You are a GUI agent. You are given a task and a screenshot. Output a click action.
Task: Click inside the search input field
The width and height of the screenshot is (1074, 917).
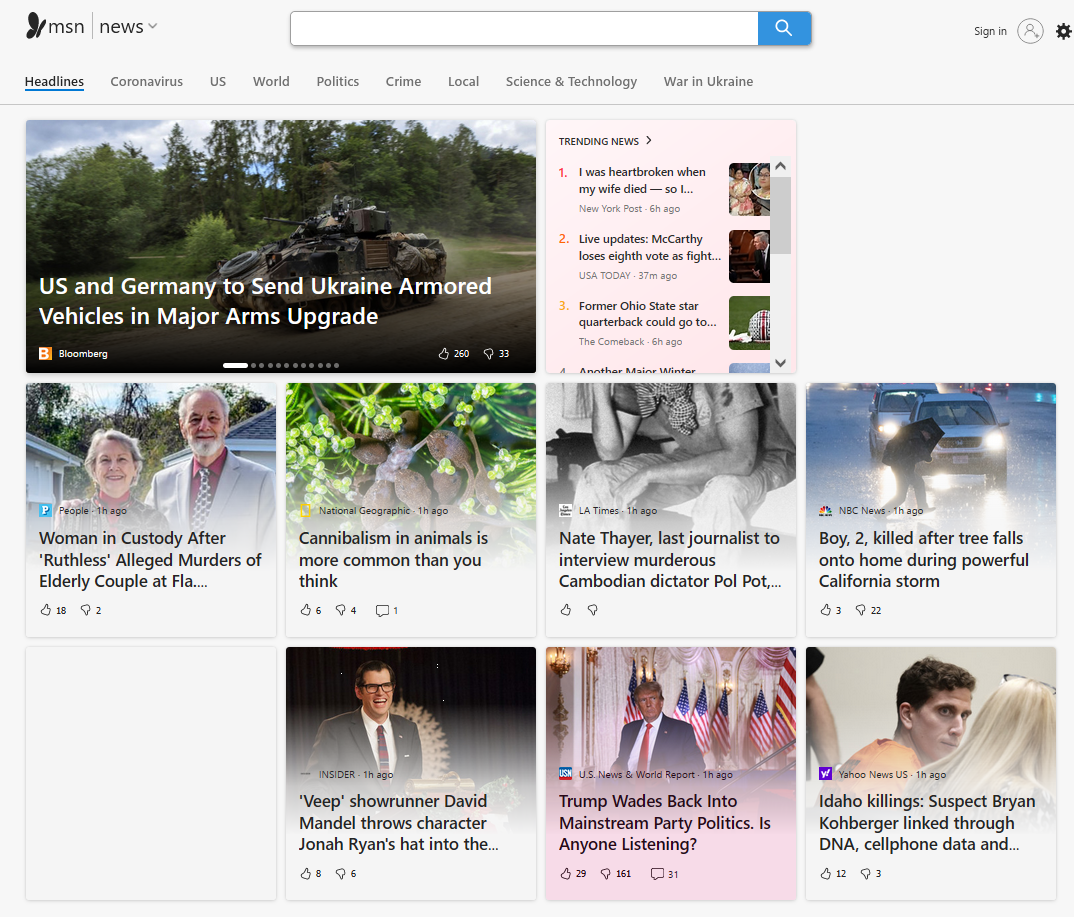[524, 28]
